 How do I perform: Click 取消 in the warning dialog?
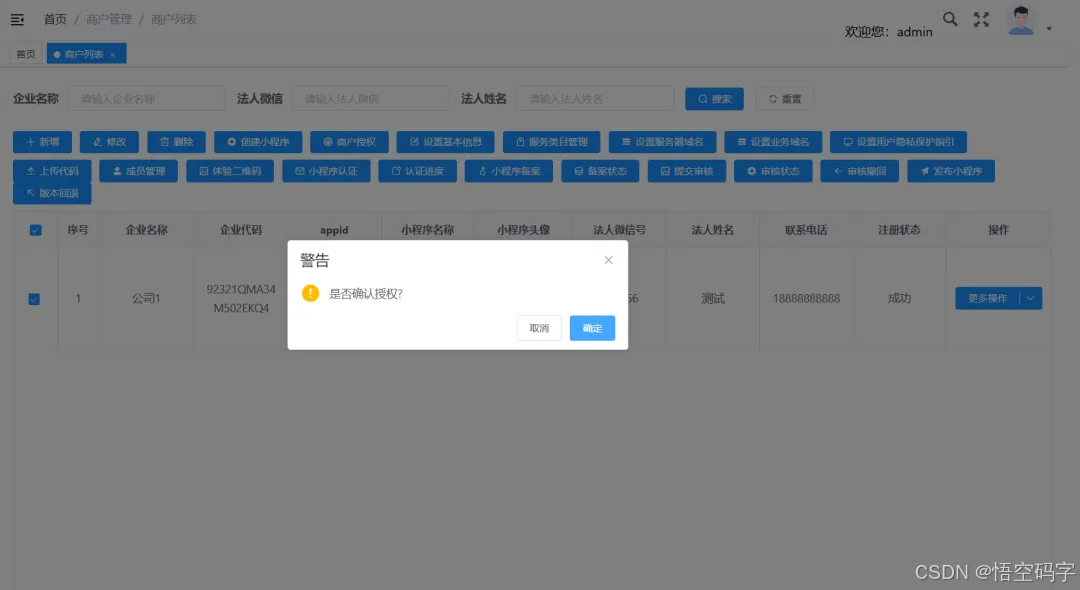pyautogui.click(x=539, y=328)
